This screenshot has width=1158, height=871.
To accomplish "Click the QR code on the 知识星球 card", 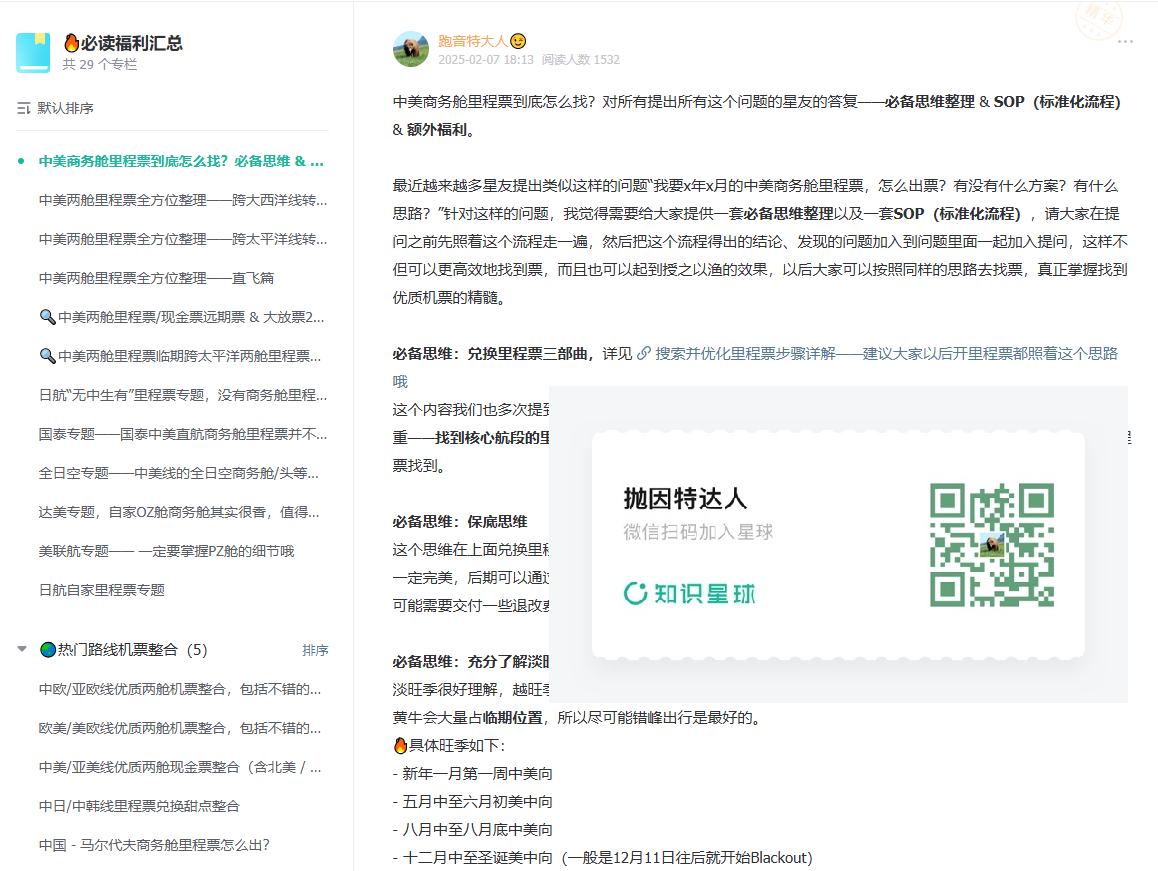I will pyautogui.click(x=991, y=545).
